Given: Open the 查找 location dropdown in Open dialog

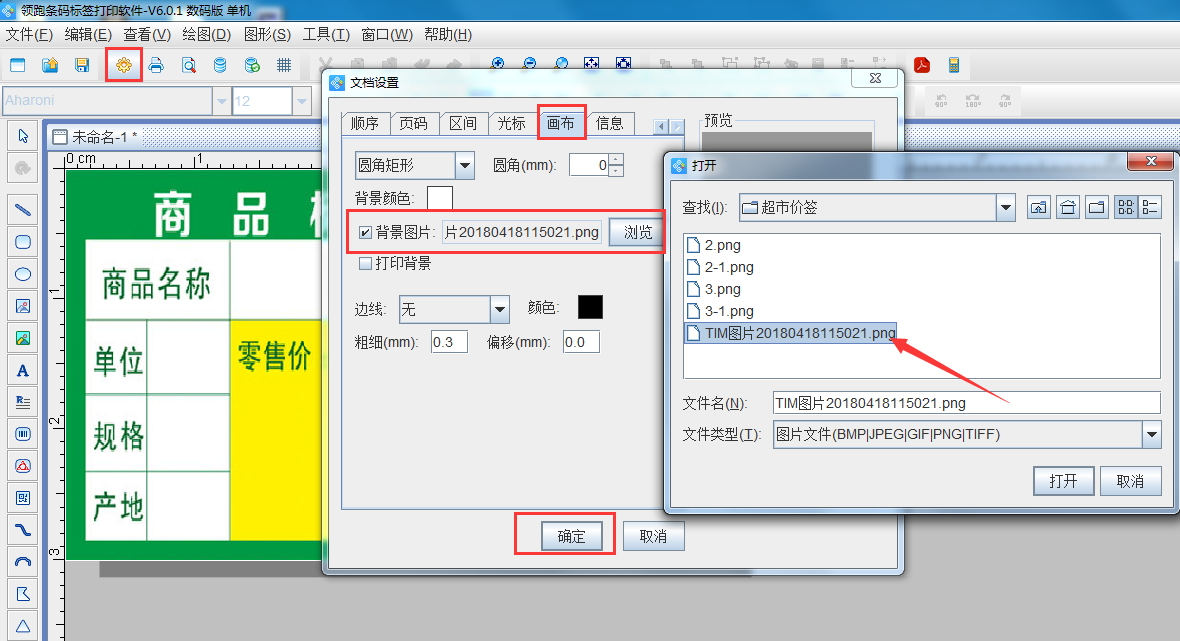Looking at the screenshot, I should click(1007, 207).
